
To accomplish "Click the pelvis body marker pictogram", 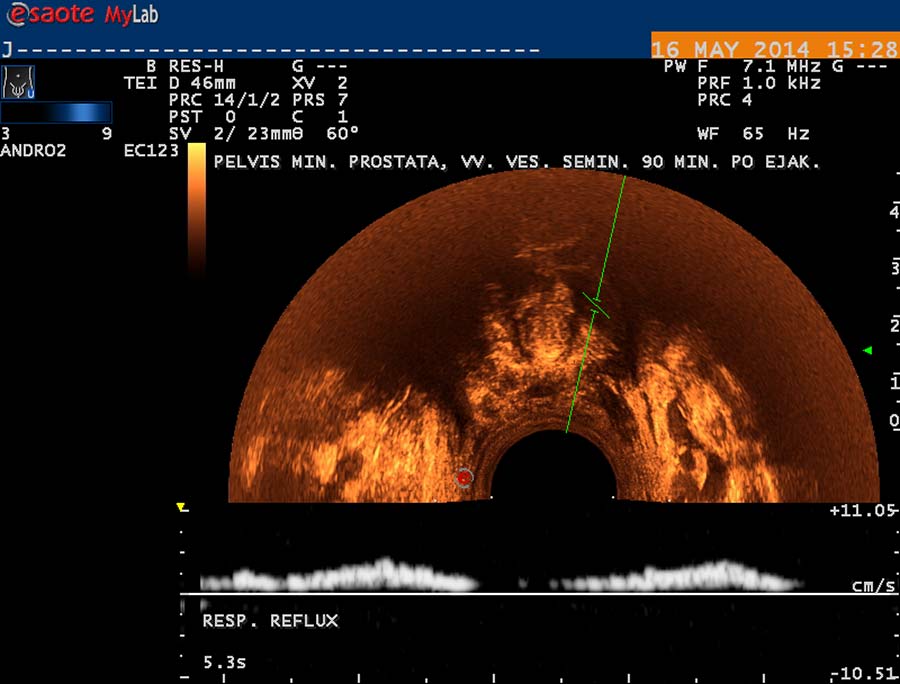I will point(19,81).
